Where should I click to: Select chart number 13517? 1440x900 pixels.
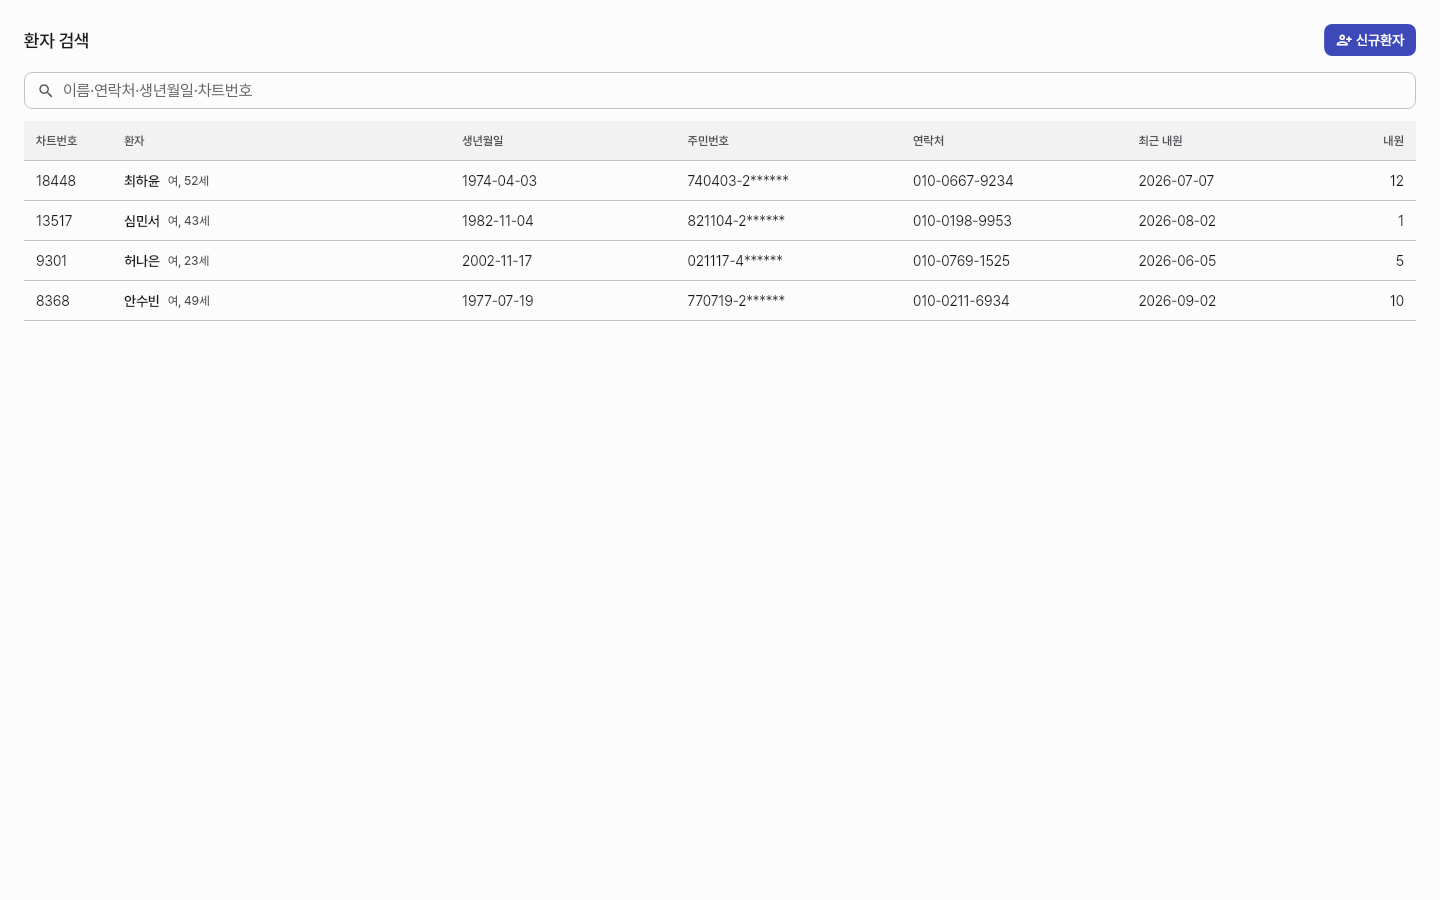[54, 221]
